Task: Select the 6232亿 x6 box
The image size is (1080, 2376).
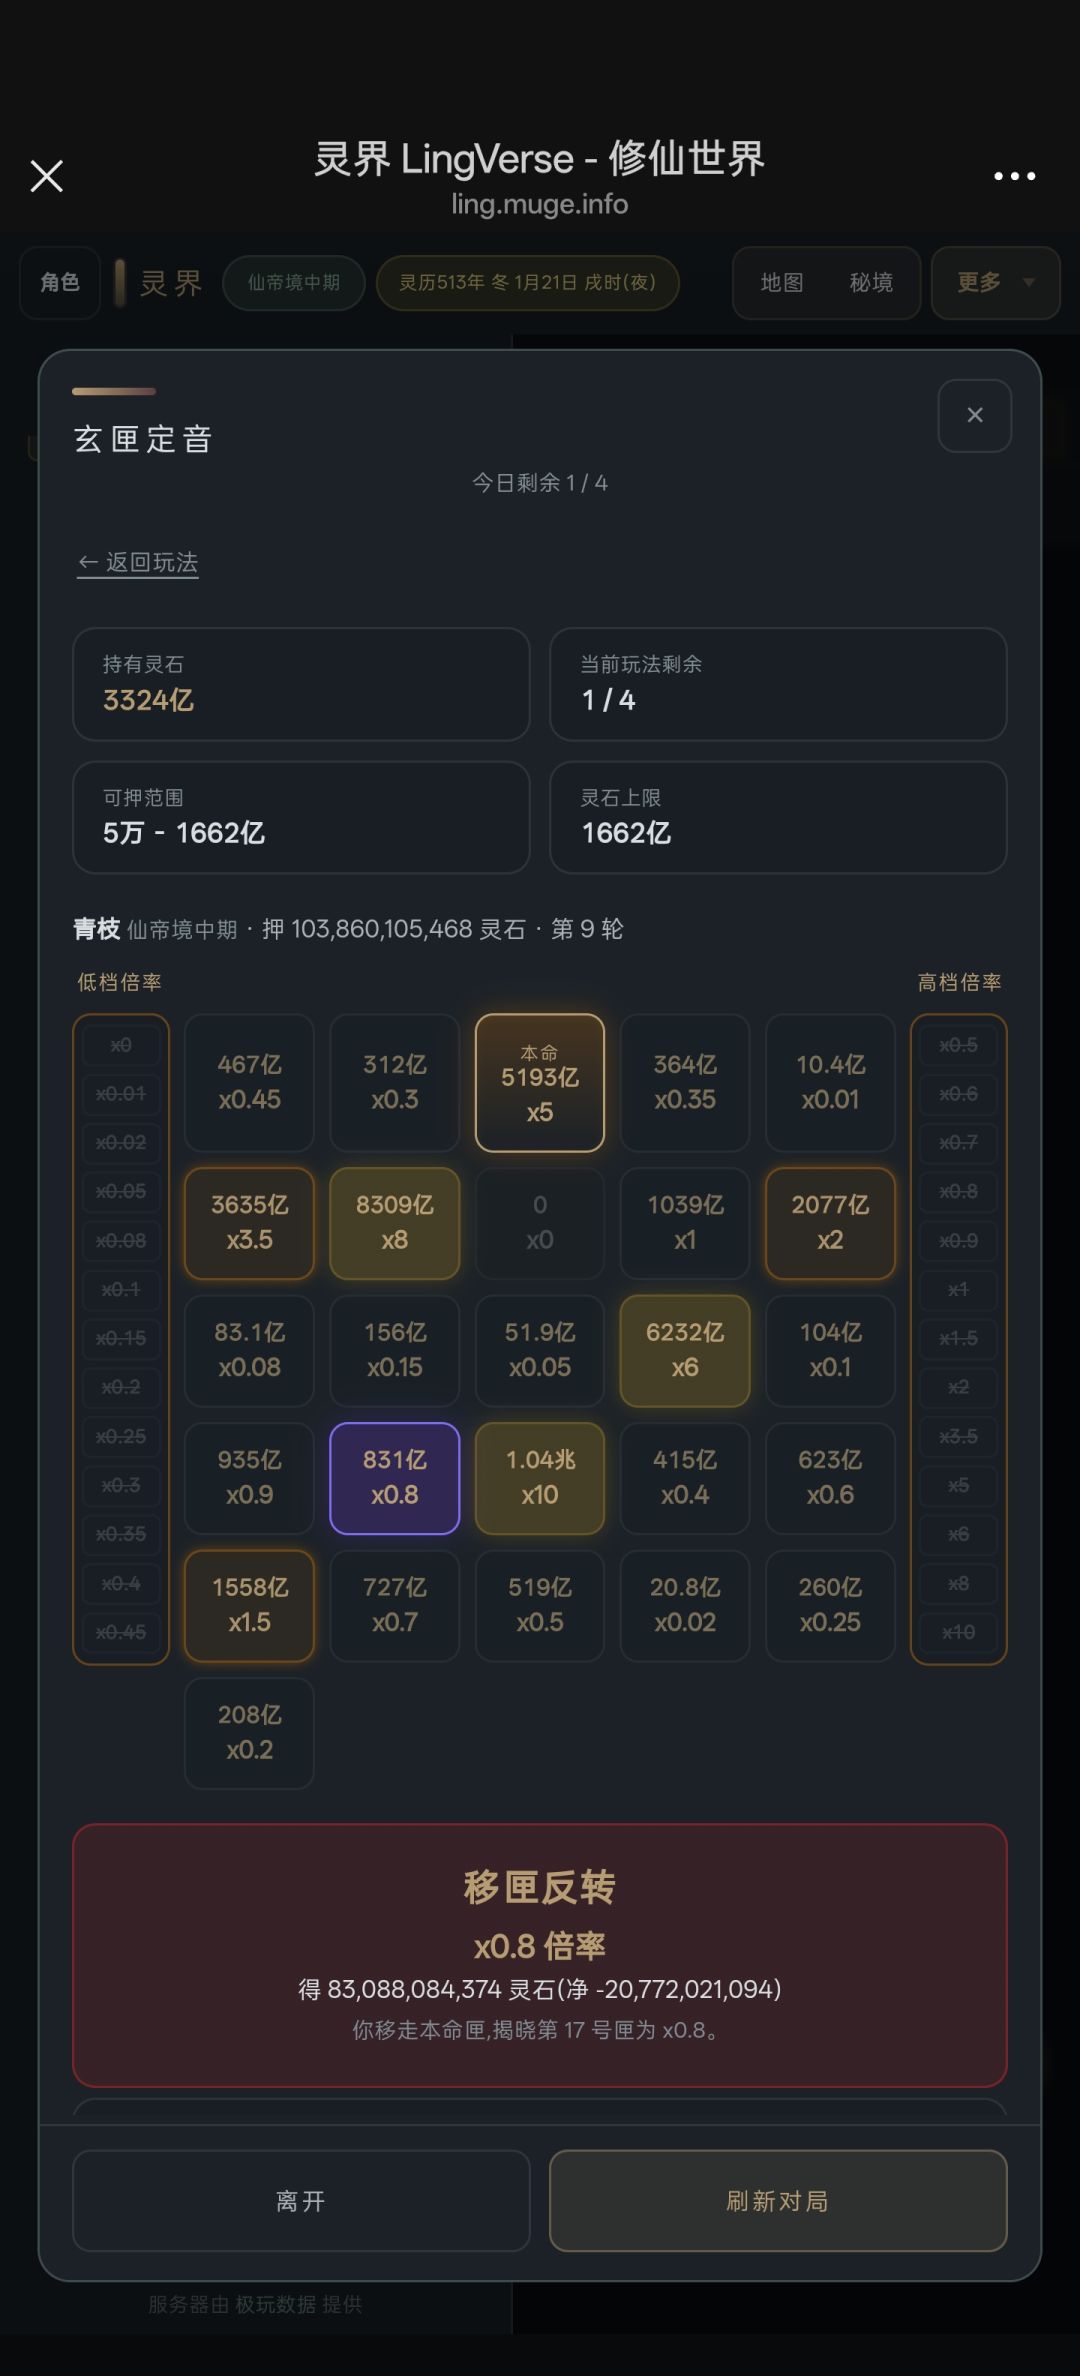Action: pos(685,1350)
